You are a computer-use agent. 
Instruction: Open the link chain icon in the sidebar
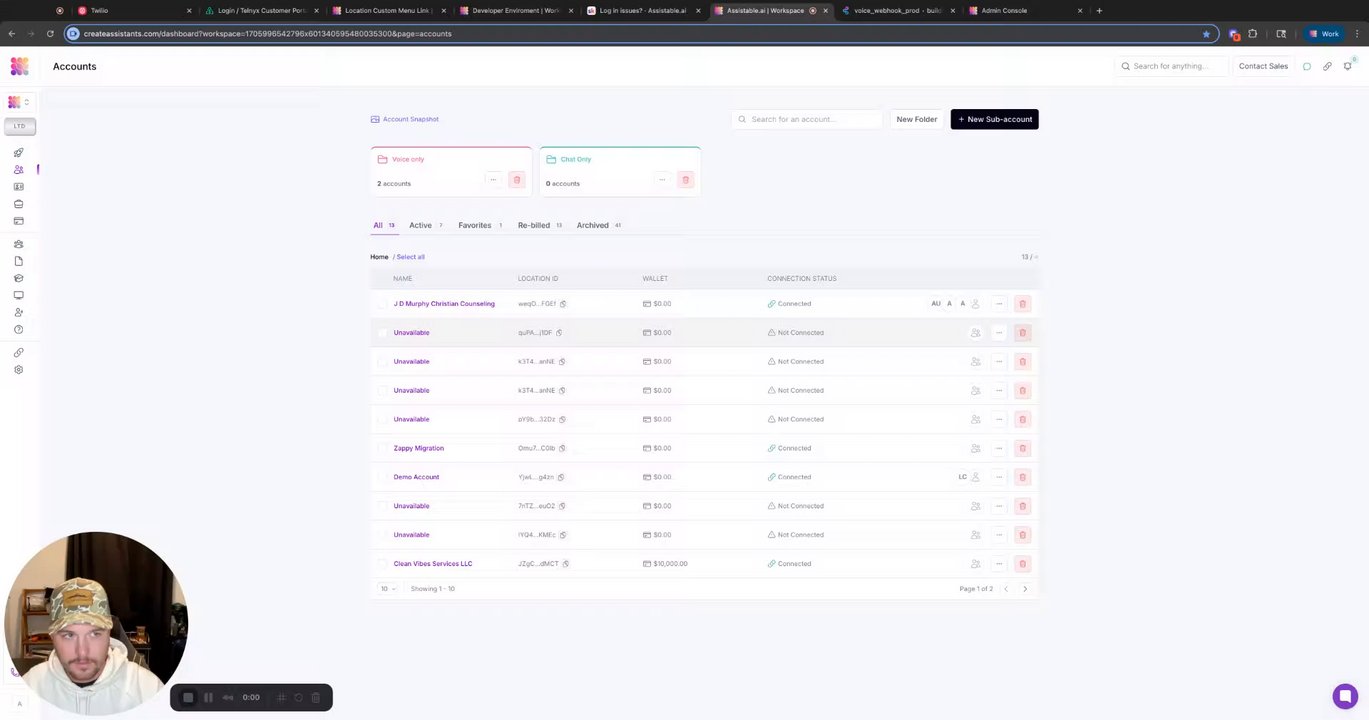[x=18, y=353]
